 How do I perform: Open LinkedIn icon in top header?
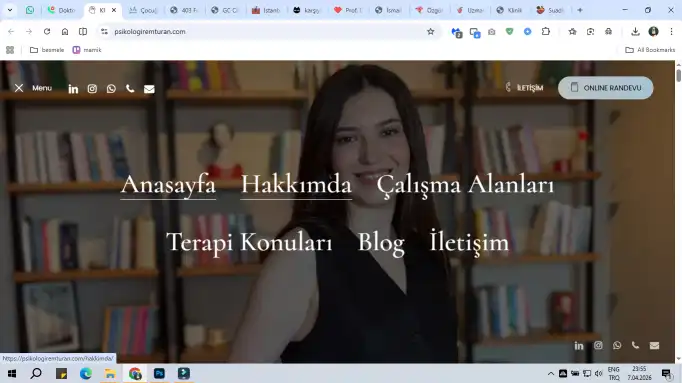[73, 89]
